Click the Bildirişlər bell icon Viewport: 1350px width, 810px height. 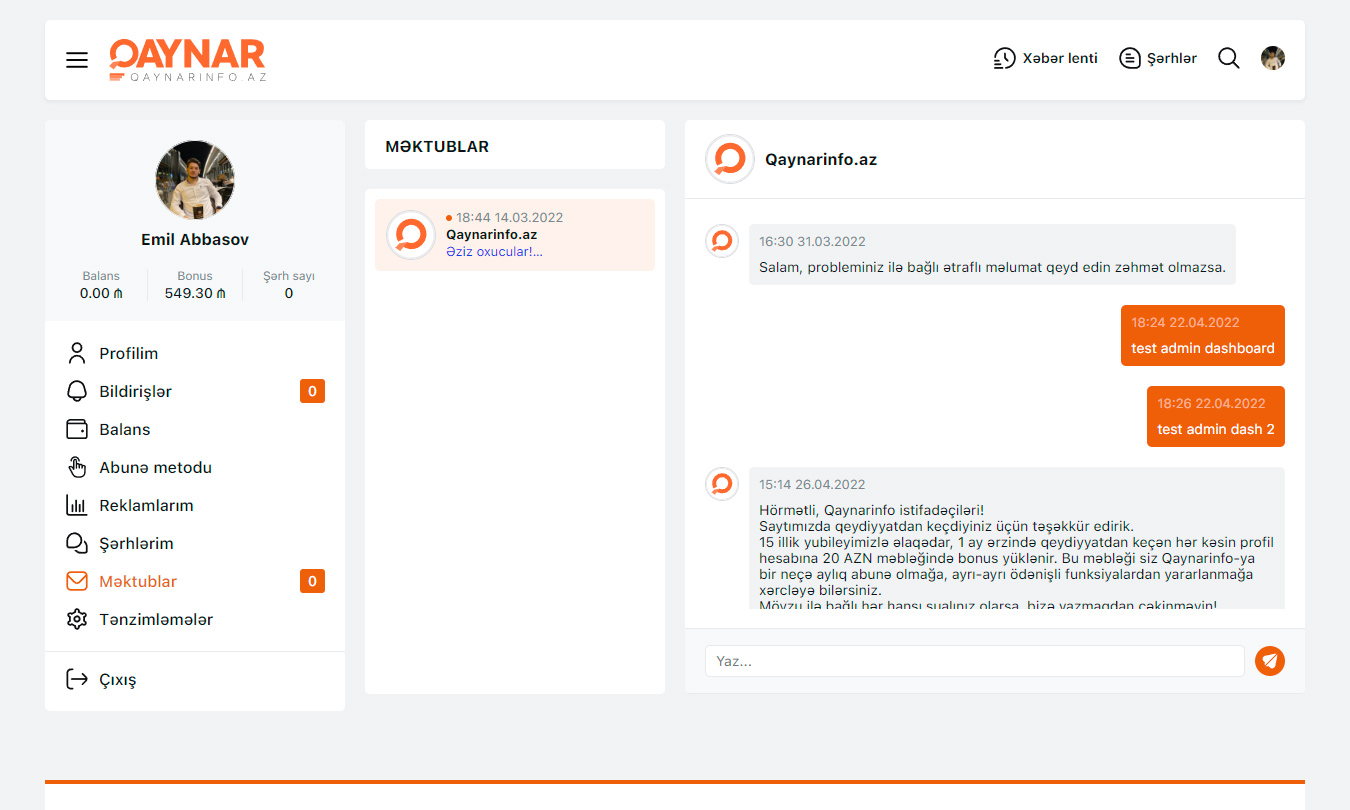(x=77, y=391)
